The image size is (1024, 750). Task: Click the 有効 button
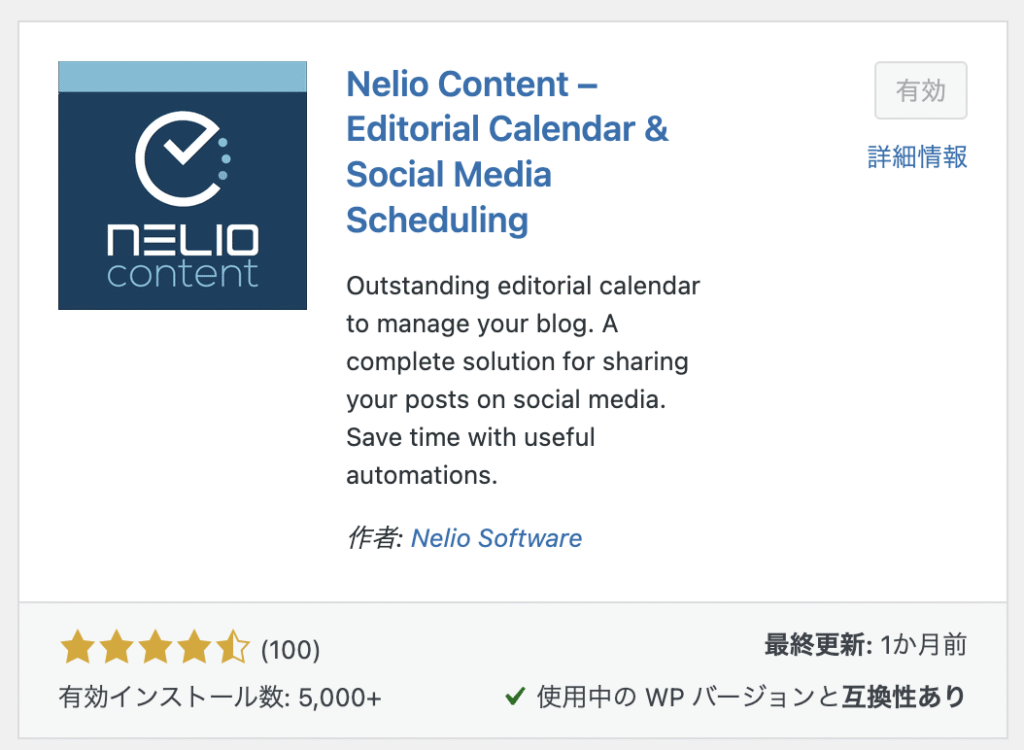[x=921, y=90]
